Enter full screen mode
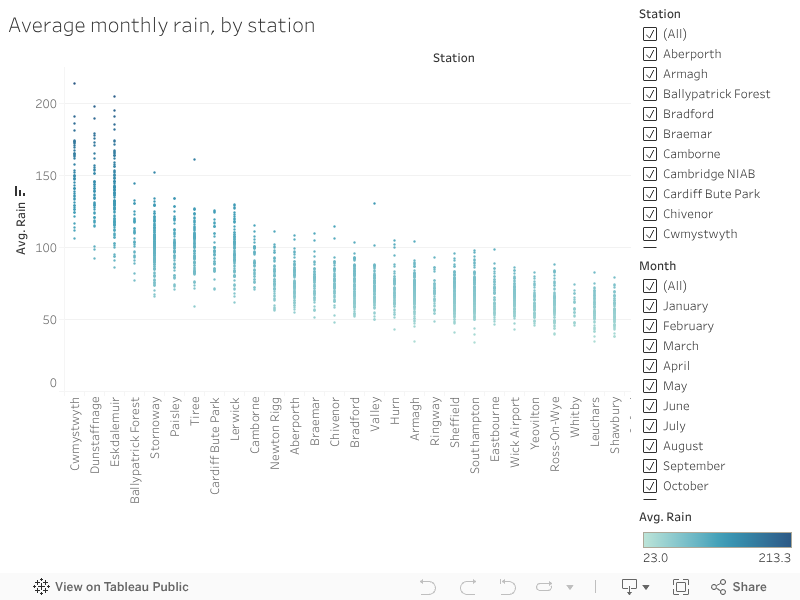Viewport: 800px width, 600px height. click(681, 587)
